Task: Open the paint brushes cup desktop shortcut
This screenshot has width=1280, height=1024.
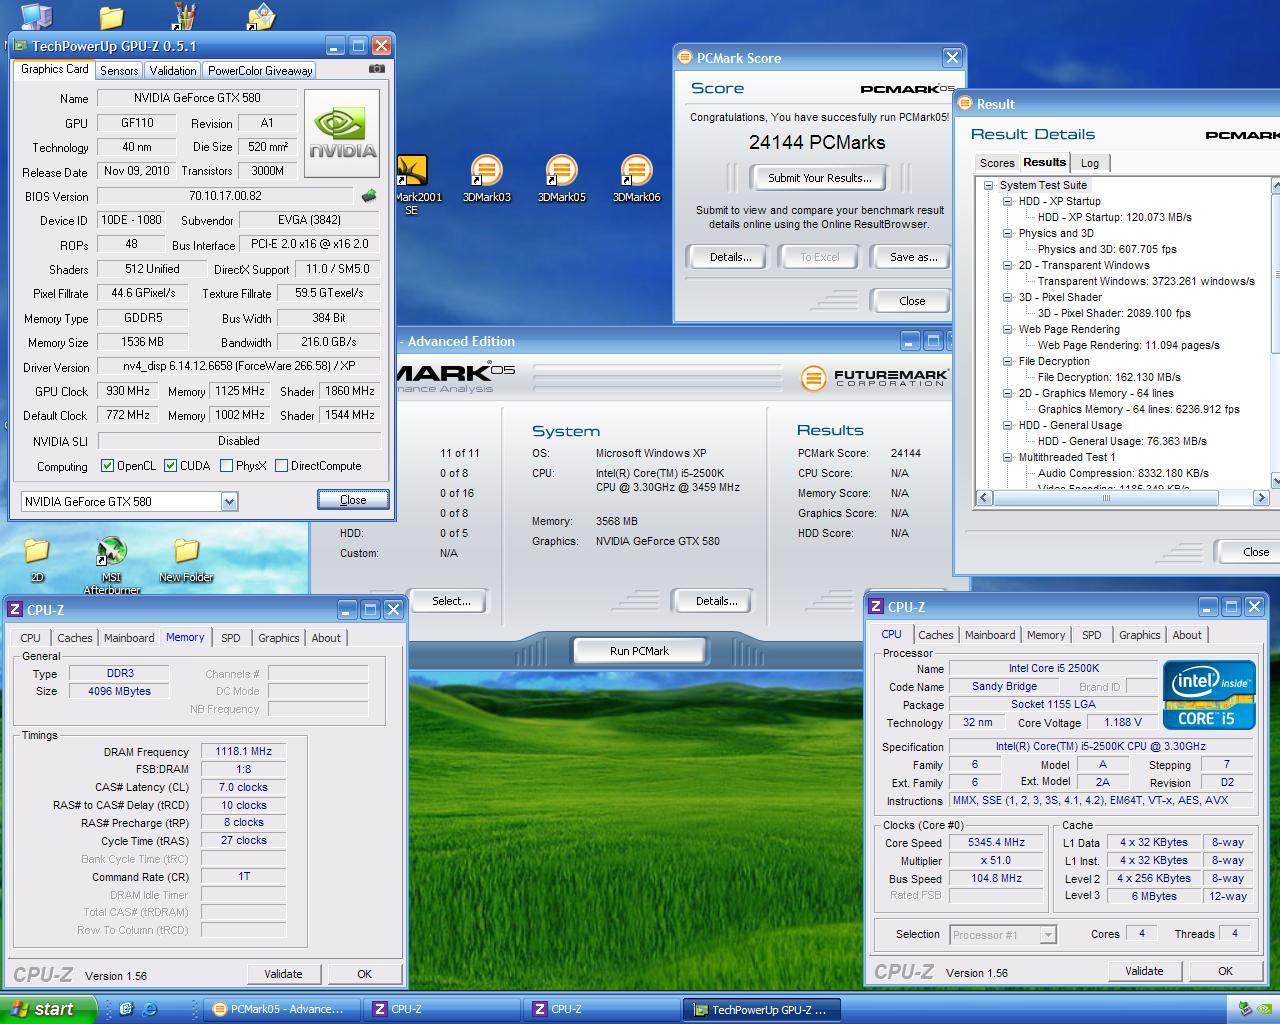Action: pyautogui.click(x=185, y=15)
